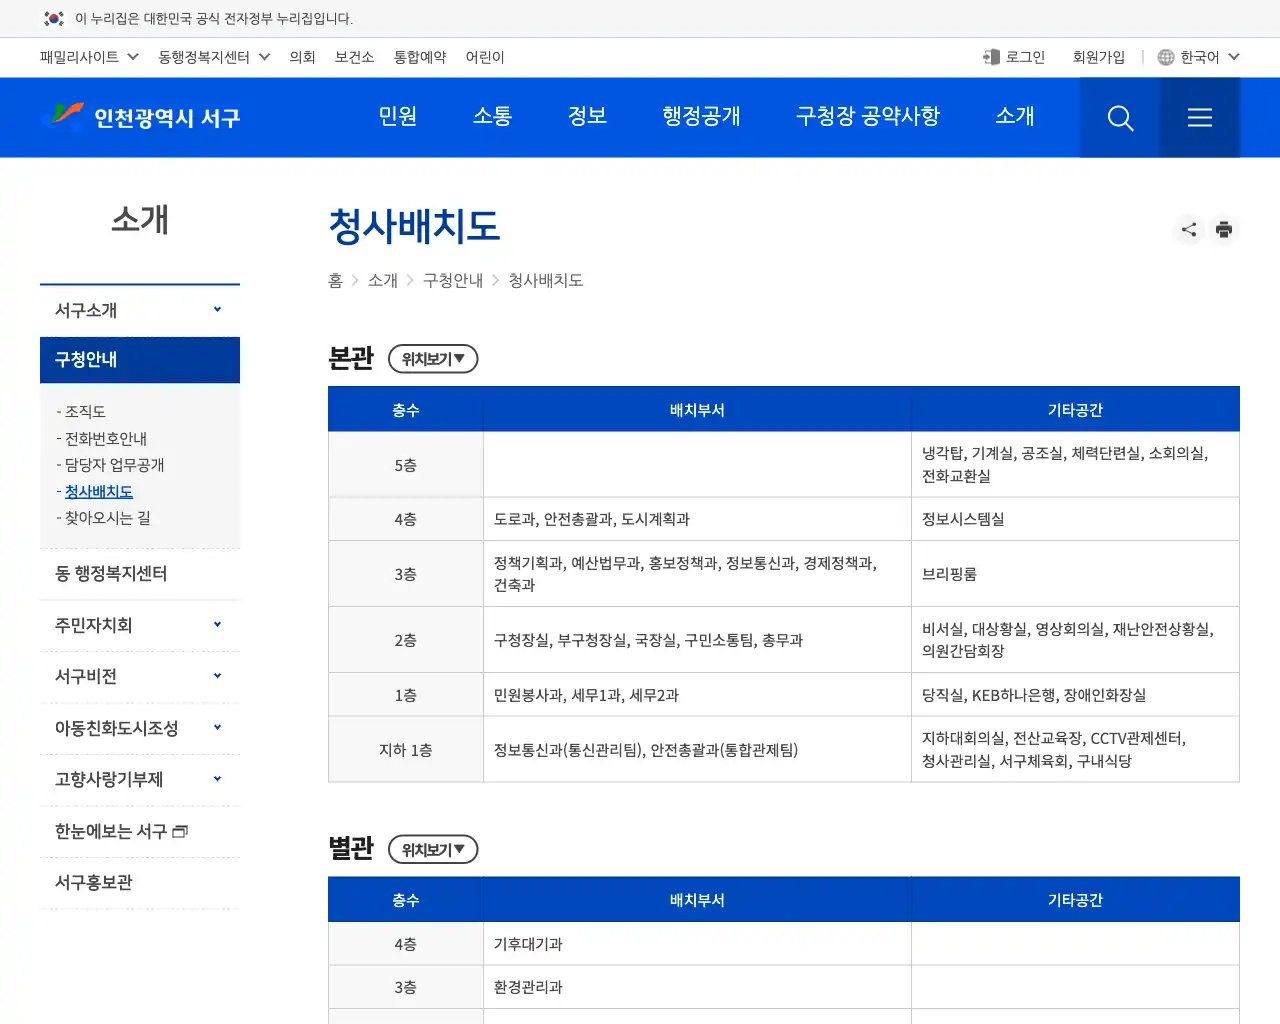Screen dimensions: 1280x1024
Task: Open the 민원 navigation menu
Action: [x=398, y=117]
